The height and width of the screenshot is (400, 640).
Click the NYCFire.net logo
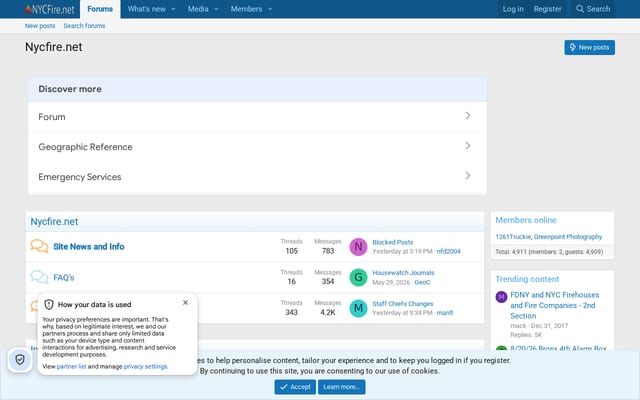click(x=49, y=9)
